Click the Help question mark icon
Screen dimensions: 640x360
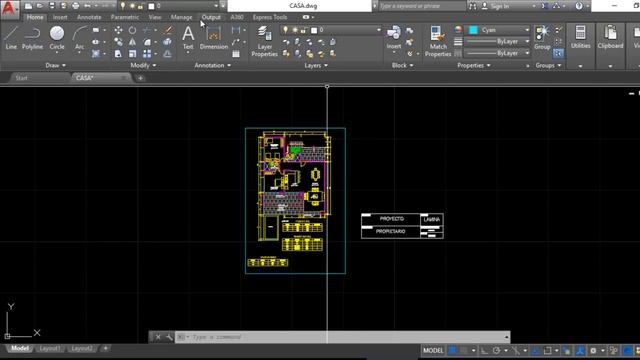pos(579,6)
